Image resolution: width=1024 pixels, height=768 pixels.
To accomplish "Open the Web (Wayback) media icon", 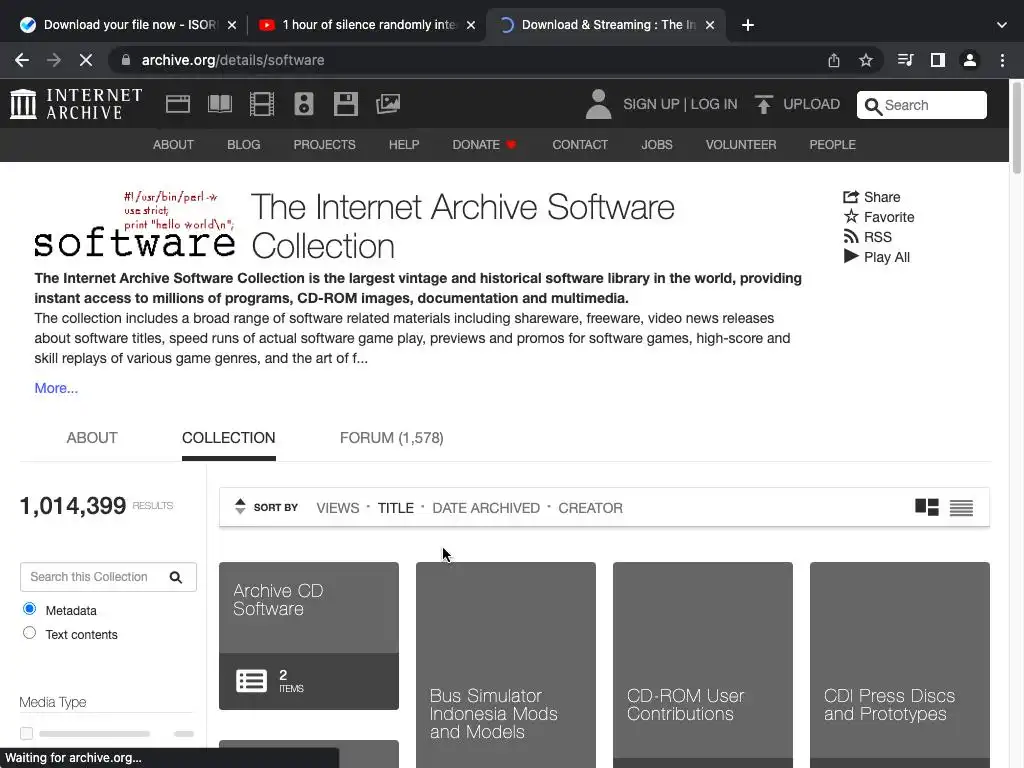I will click(178, 104).
